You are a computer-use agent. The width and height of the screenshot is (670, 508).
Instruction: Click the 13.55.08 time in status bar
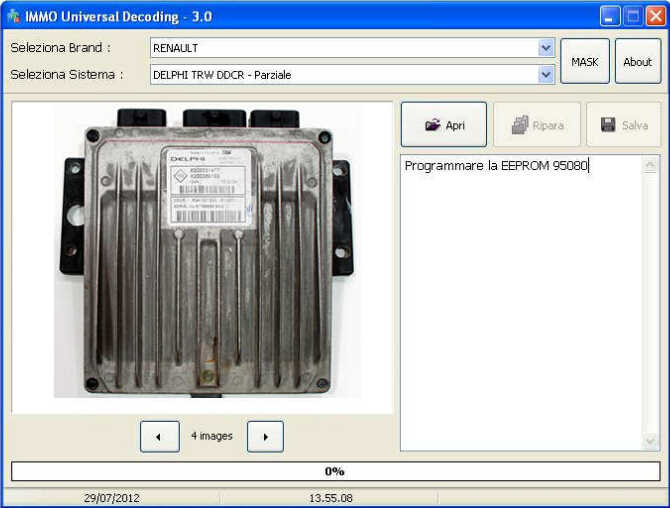point(331,498)
